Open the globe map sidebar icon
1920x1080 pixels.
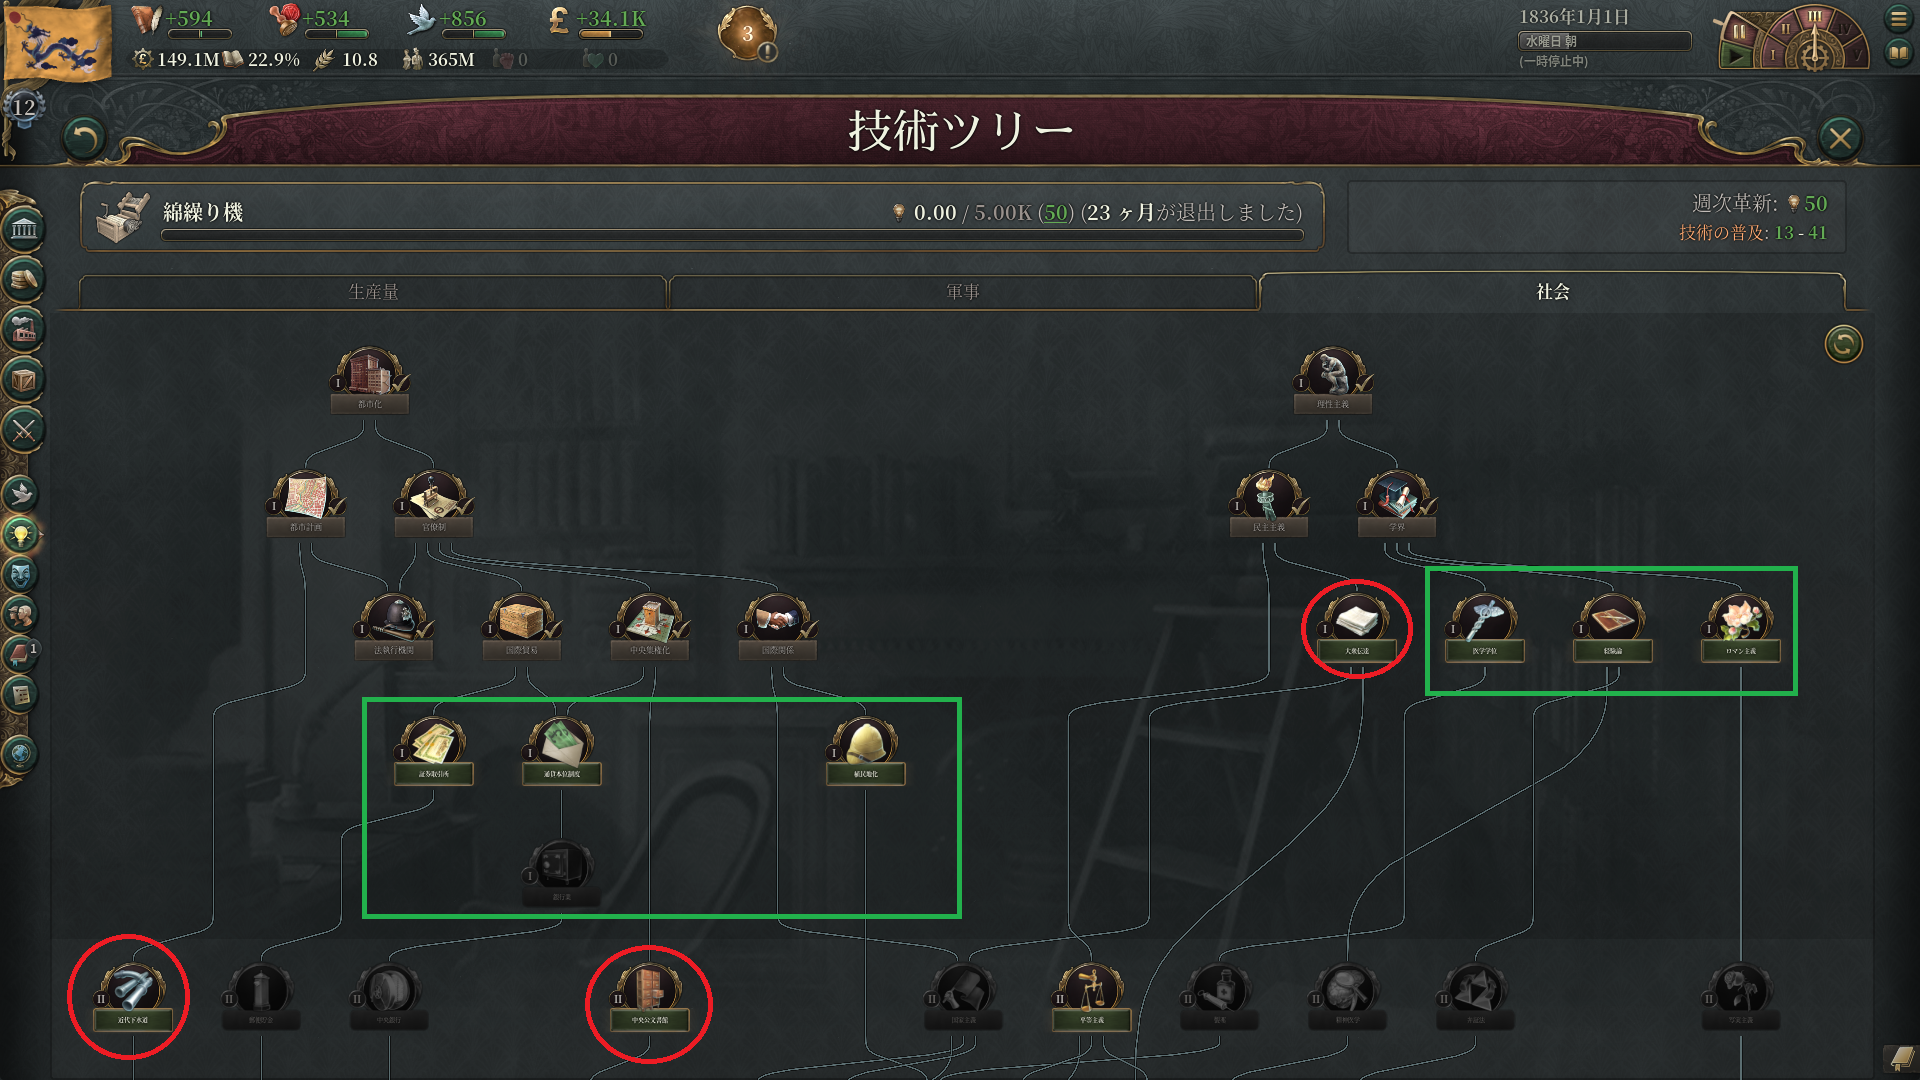pos(21,754)
